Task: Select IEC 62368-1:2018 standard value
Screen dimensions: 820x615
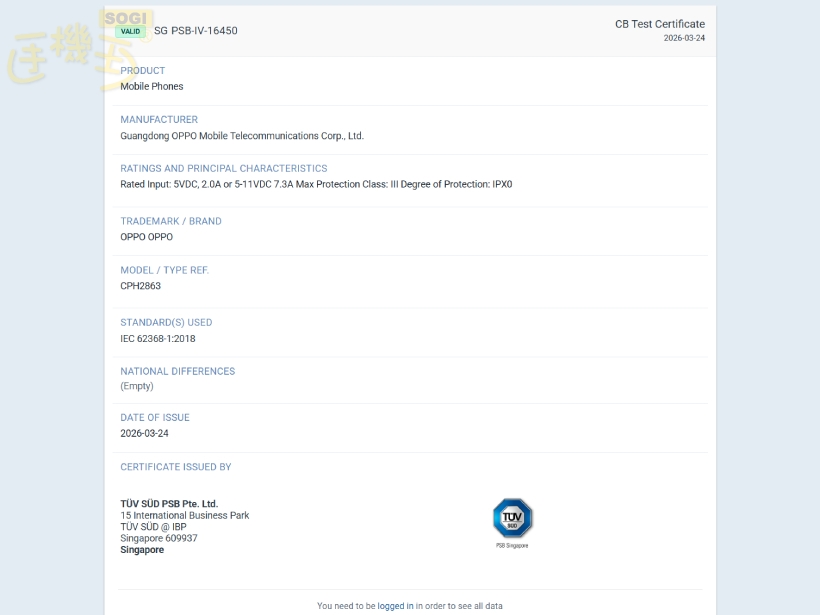Action: 158,339
